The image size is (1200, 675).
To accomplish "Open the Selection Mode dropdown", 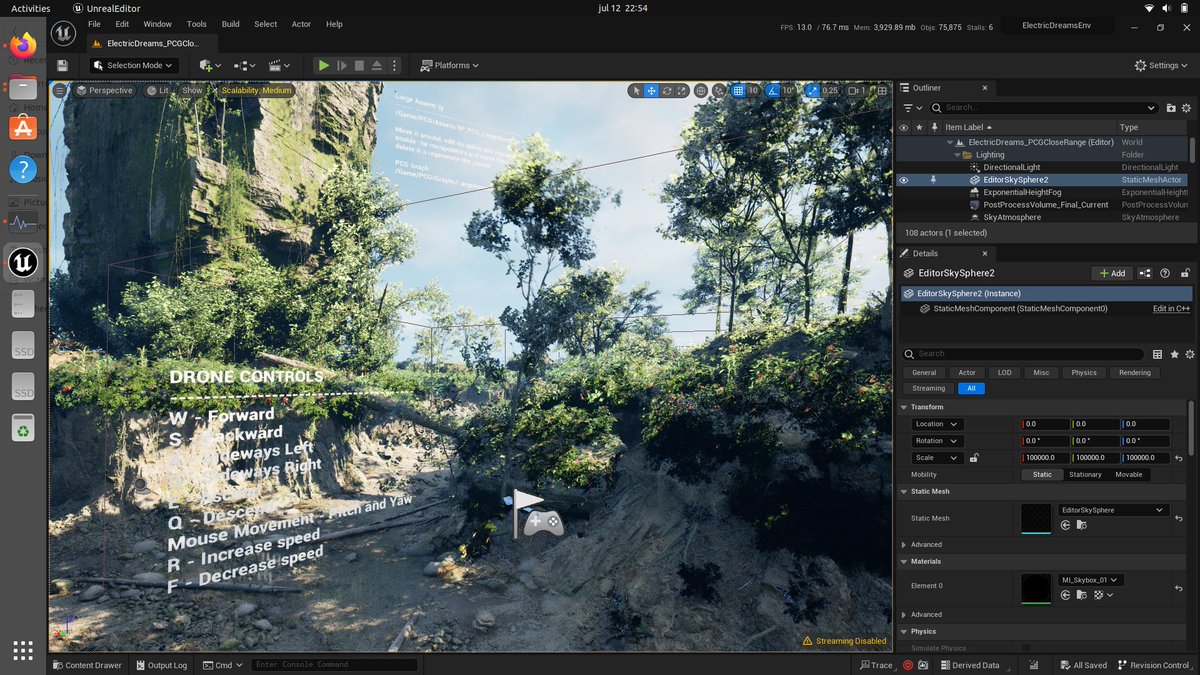I will point(133,65).
